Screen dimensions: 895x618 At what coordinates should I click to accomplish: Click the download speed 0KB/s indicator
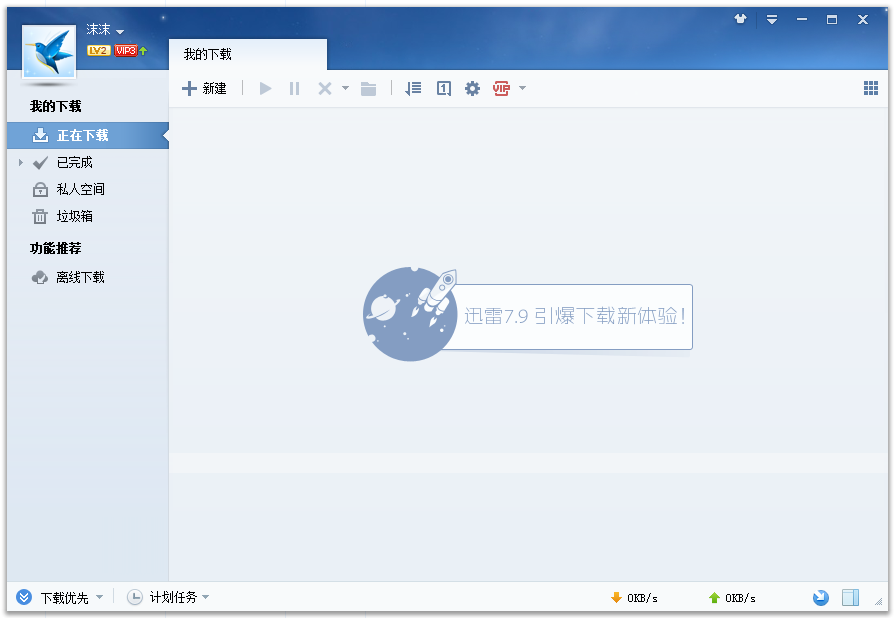click(x=634, y=597)
